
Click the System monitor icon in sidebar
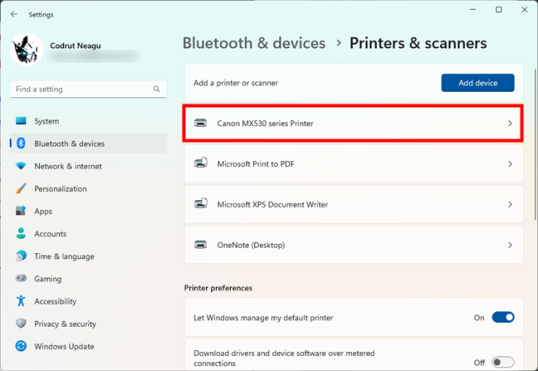(21, 121)
